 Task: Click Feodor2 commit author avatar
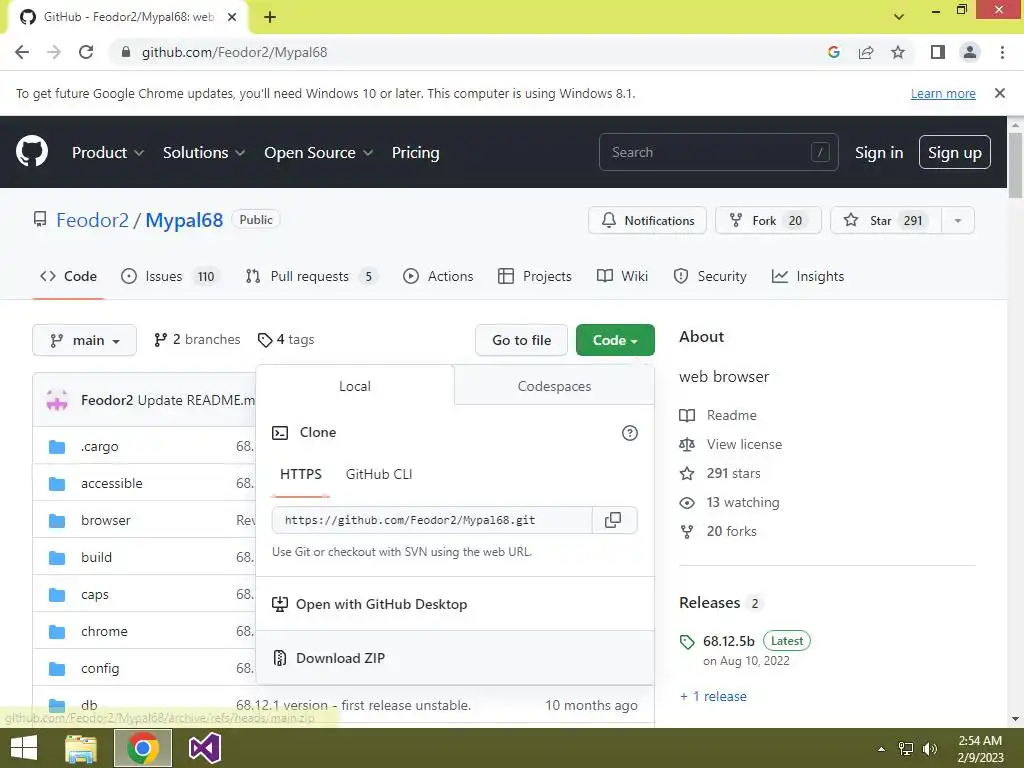[57, 400]
